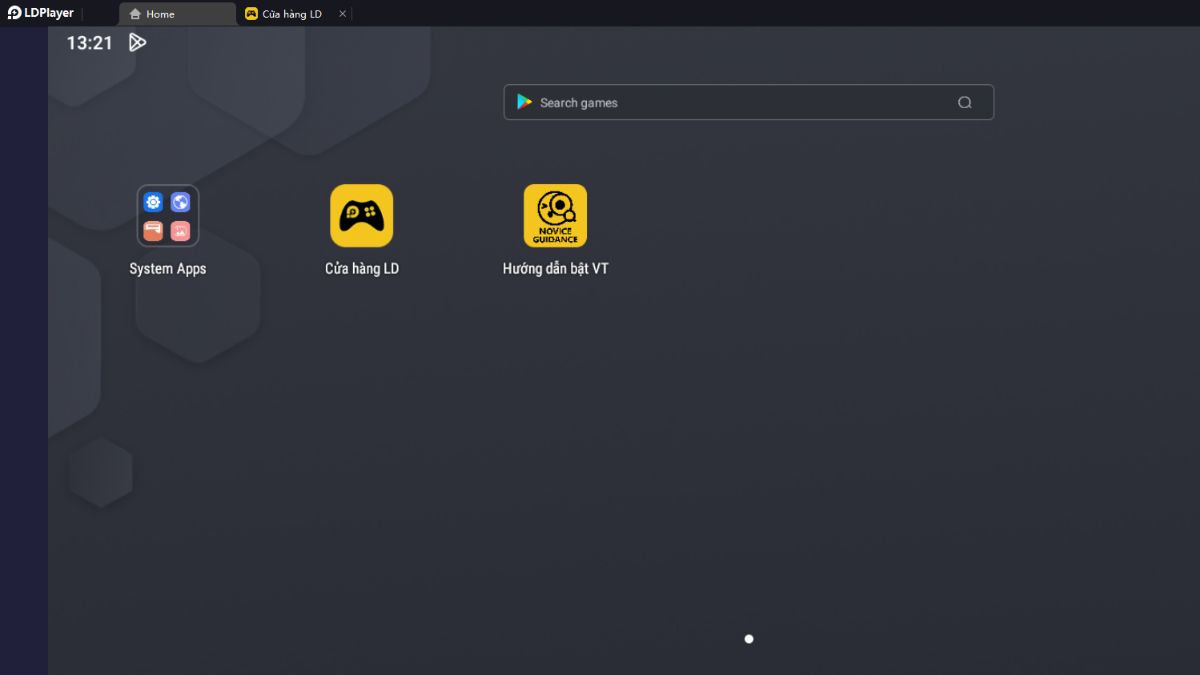Switch to the Home tab
This screenshot has width=1200, height=675.
pyautogui.click(x=176, y=14)
